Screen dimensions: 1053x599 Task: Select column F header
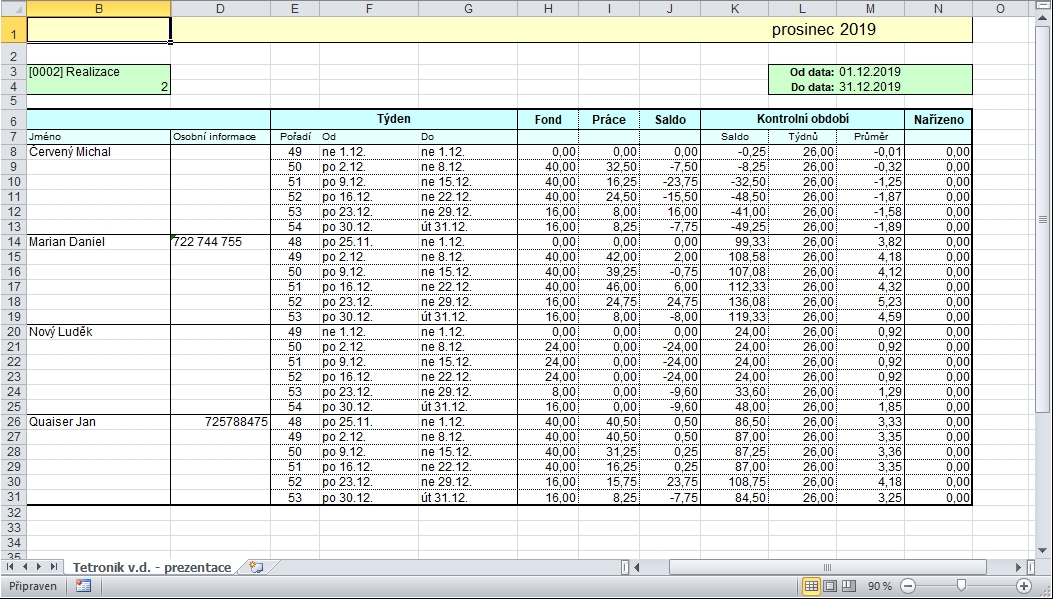(x=369, y=8)
